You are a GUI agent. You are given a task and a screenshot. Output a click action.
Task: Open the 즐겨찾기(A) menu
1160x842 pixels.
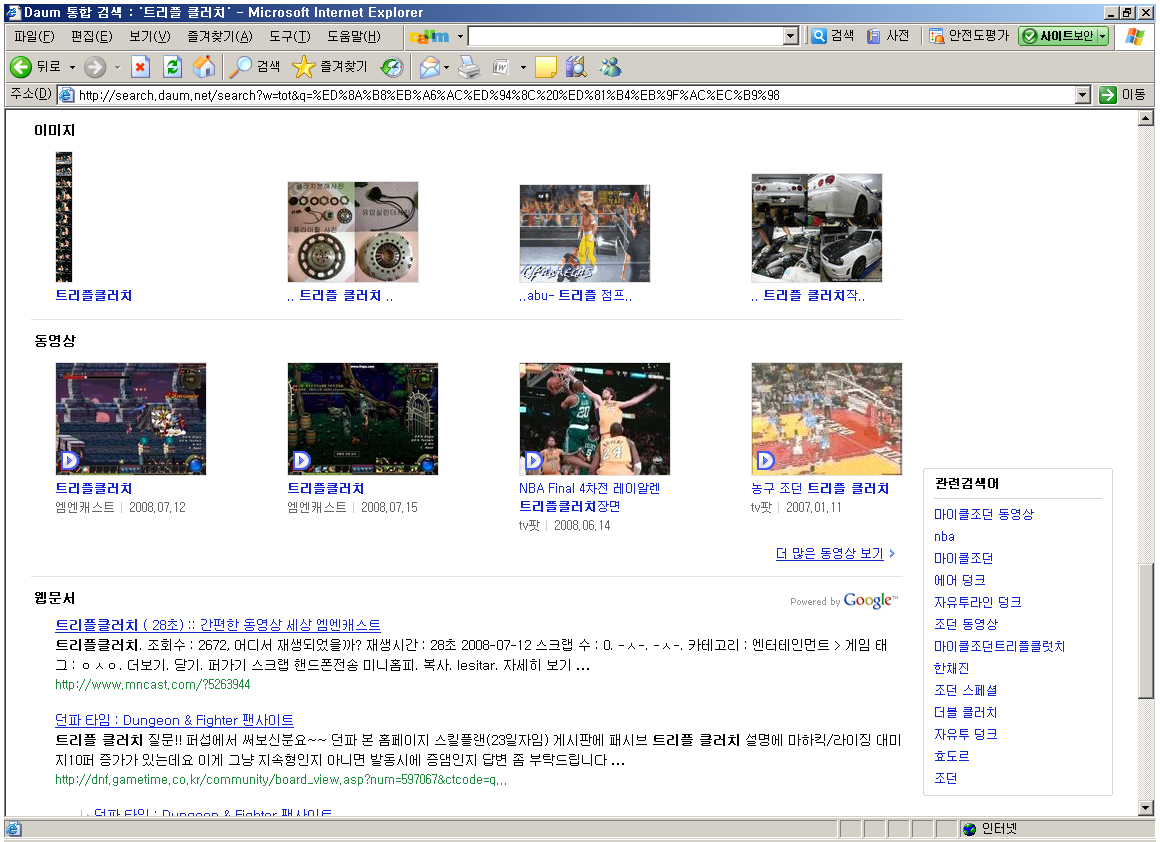pyautogui.click(x=220, y=36)
